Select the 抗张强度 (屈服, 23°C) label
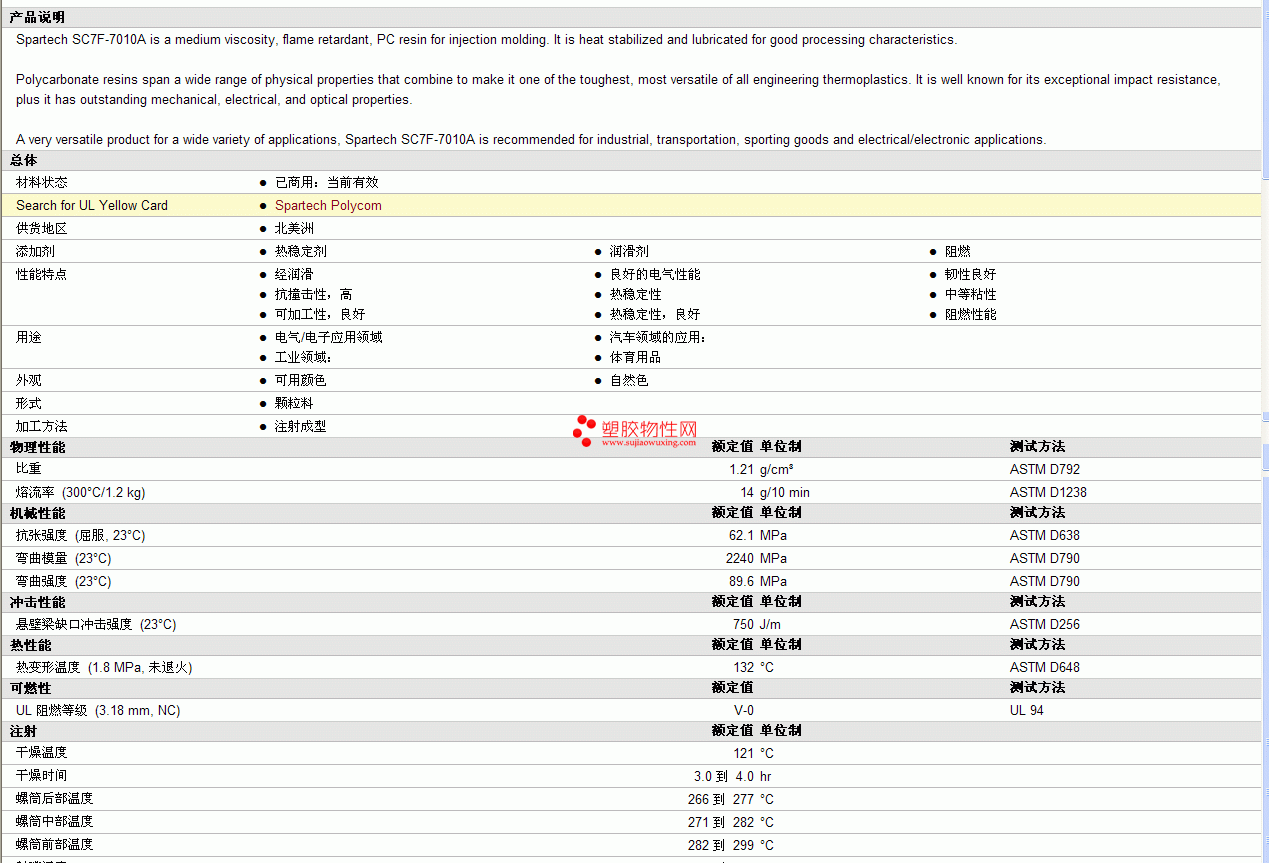The image size is (1269, 863). (x=80, y=535)
